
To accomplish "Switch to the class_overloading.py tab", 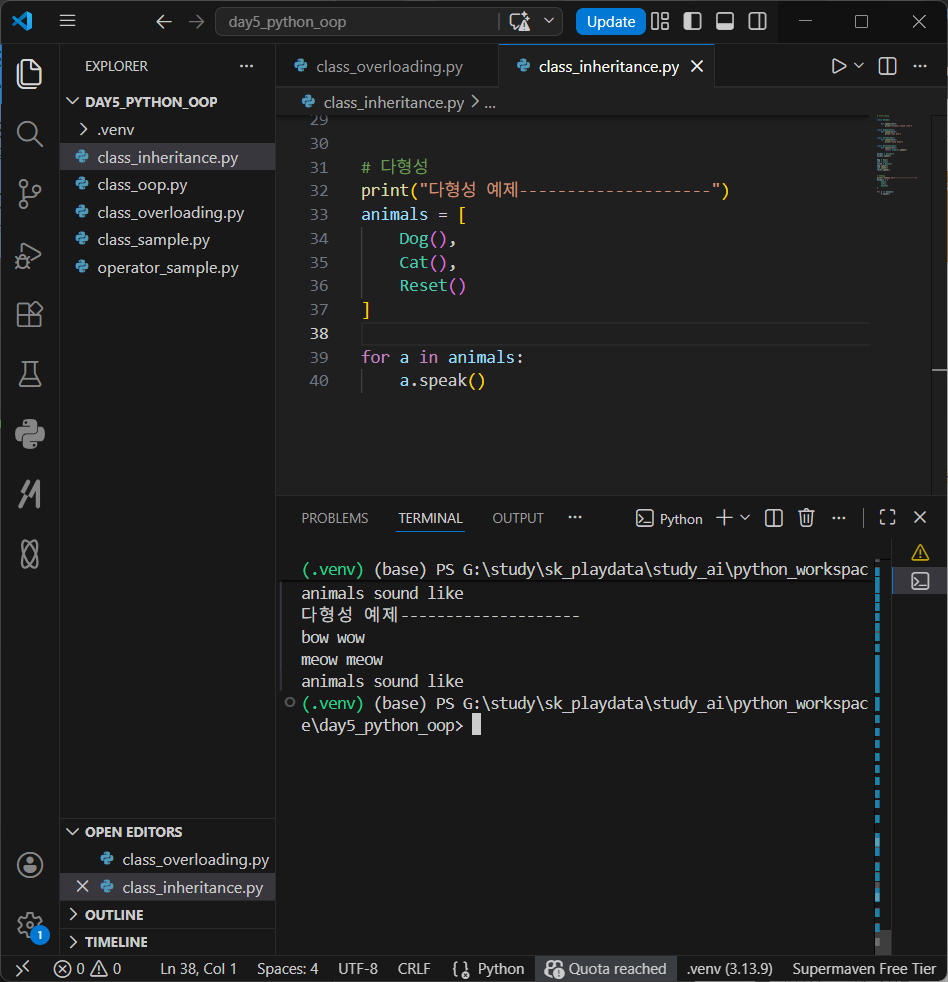I will point(388,66).
